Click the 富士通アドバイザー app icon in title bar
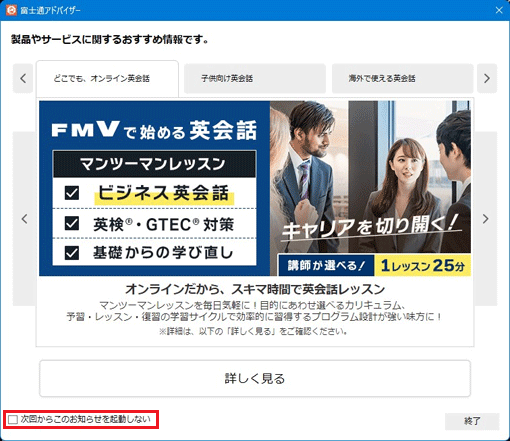The height and width of the screenshot is (441, 510). click(11, 10)
